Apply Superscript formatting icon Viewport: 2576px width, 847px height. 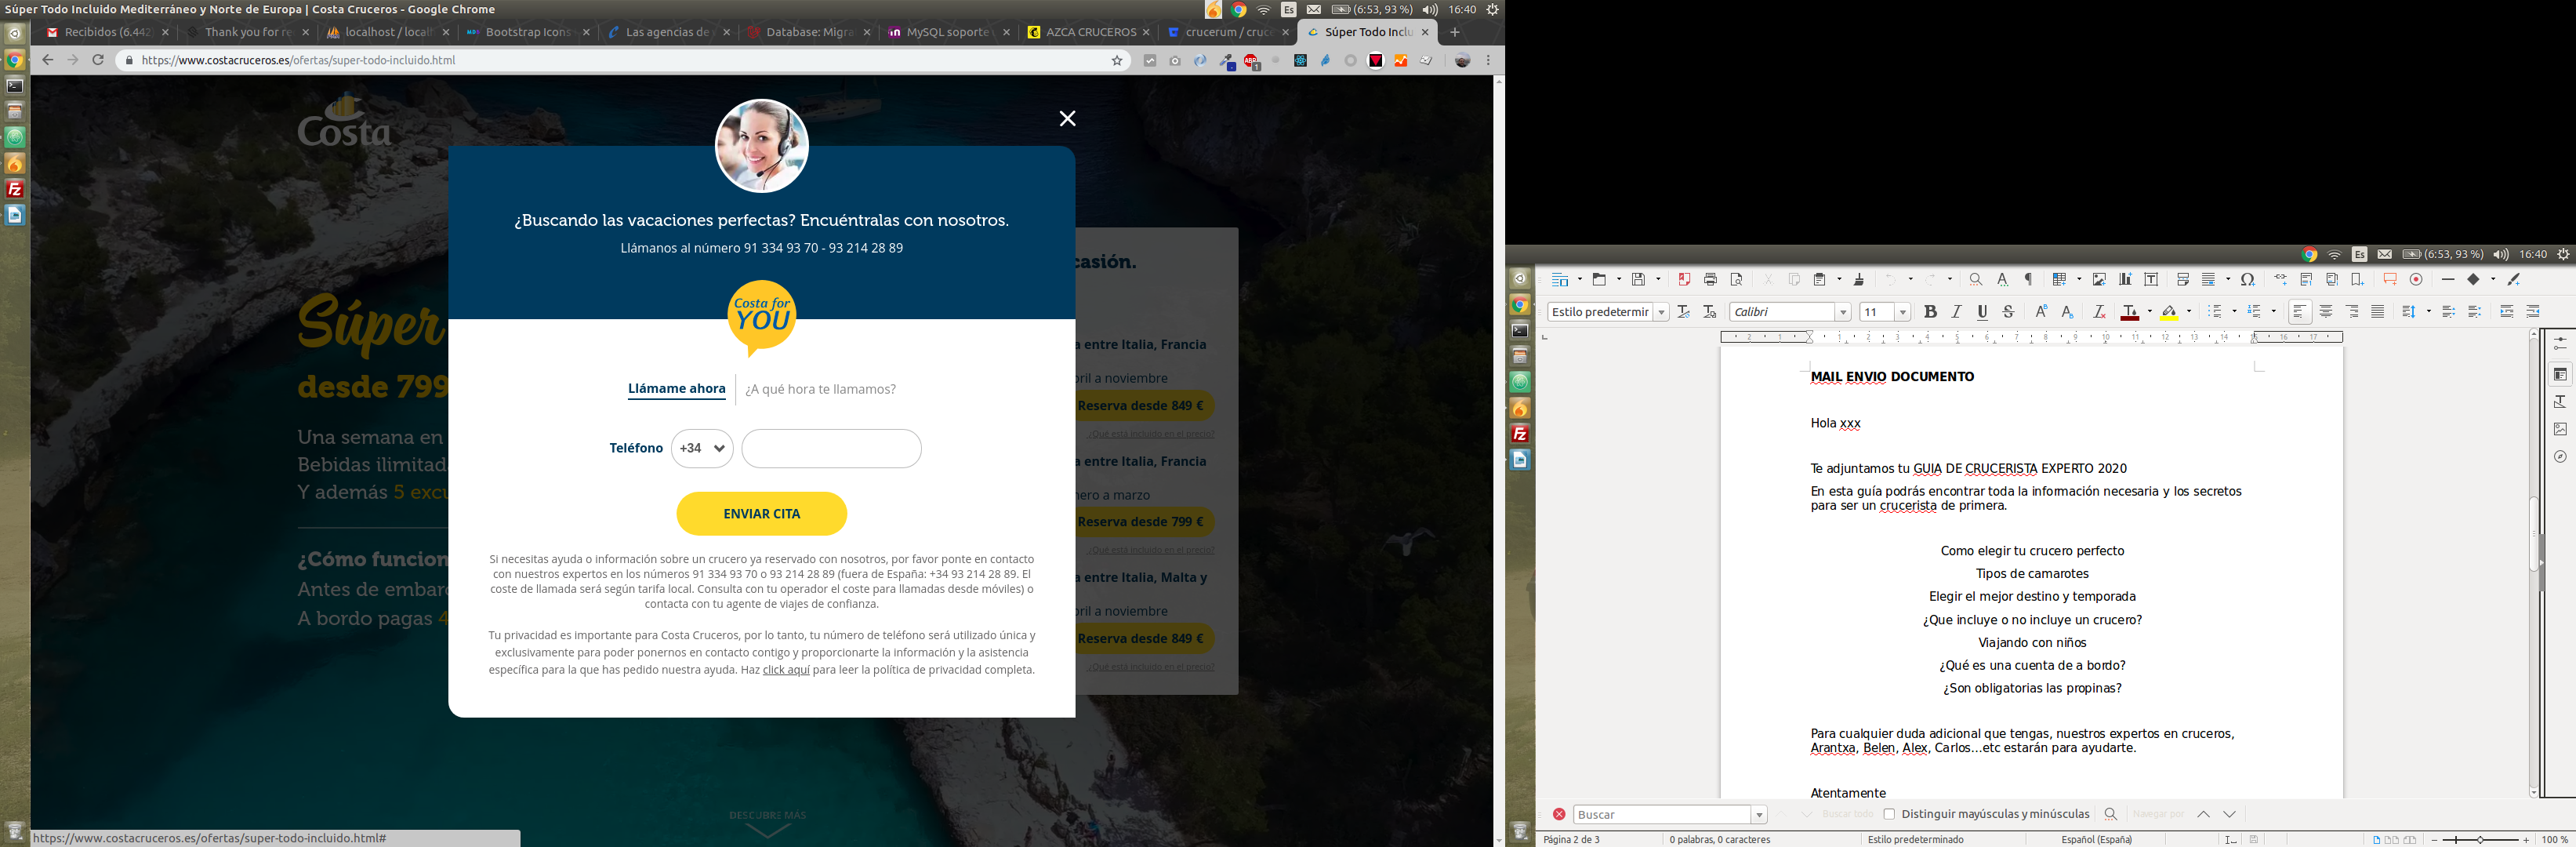click(2041, 312)
